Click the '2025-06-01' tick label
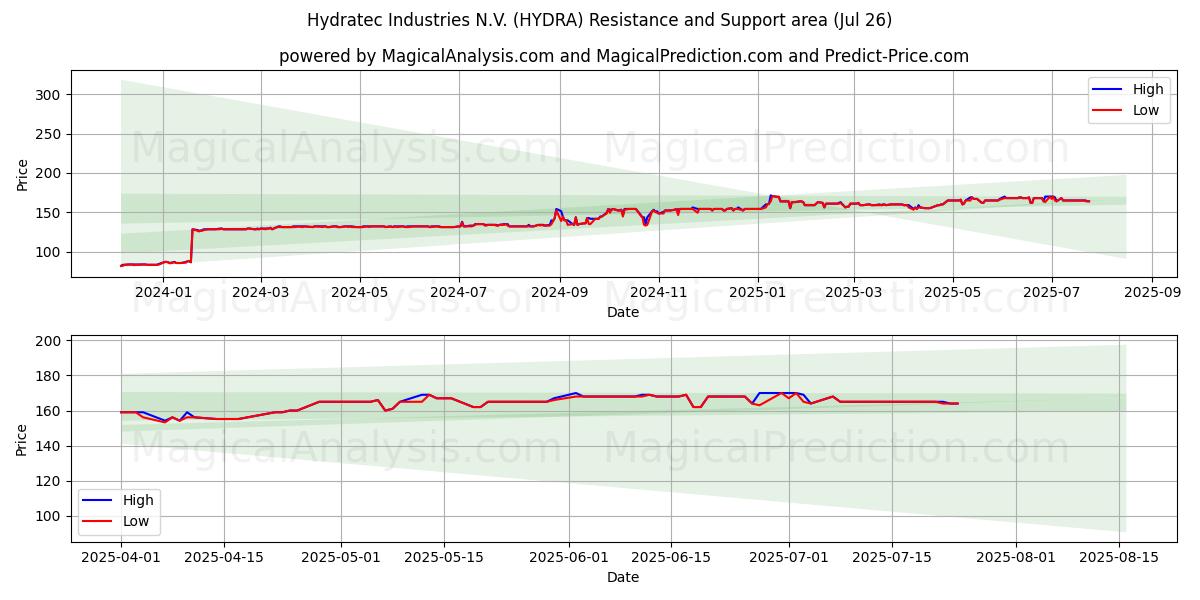The image size is (1200, 600). click(569, 558)
